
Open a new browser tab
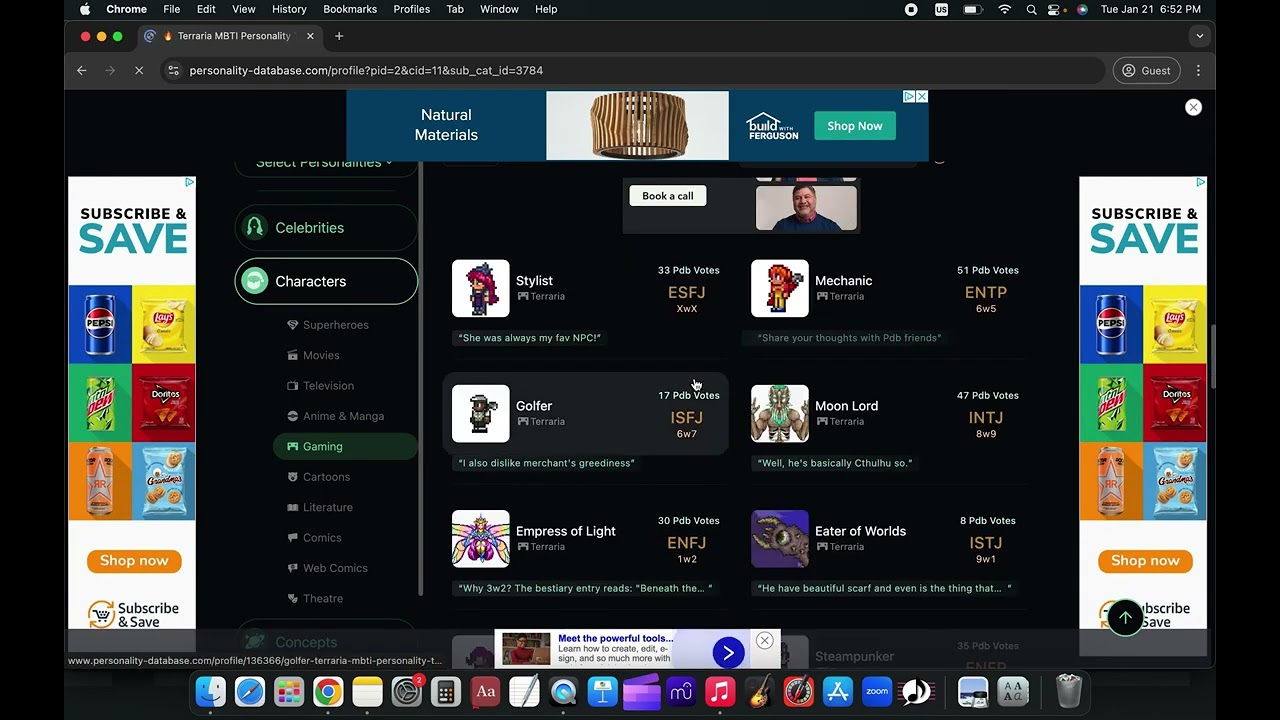point(339,36)
